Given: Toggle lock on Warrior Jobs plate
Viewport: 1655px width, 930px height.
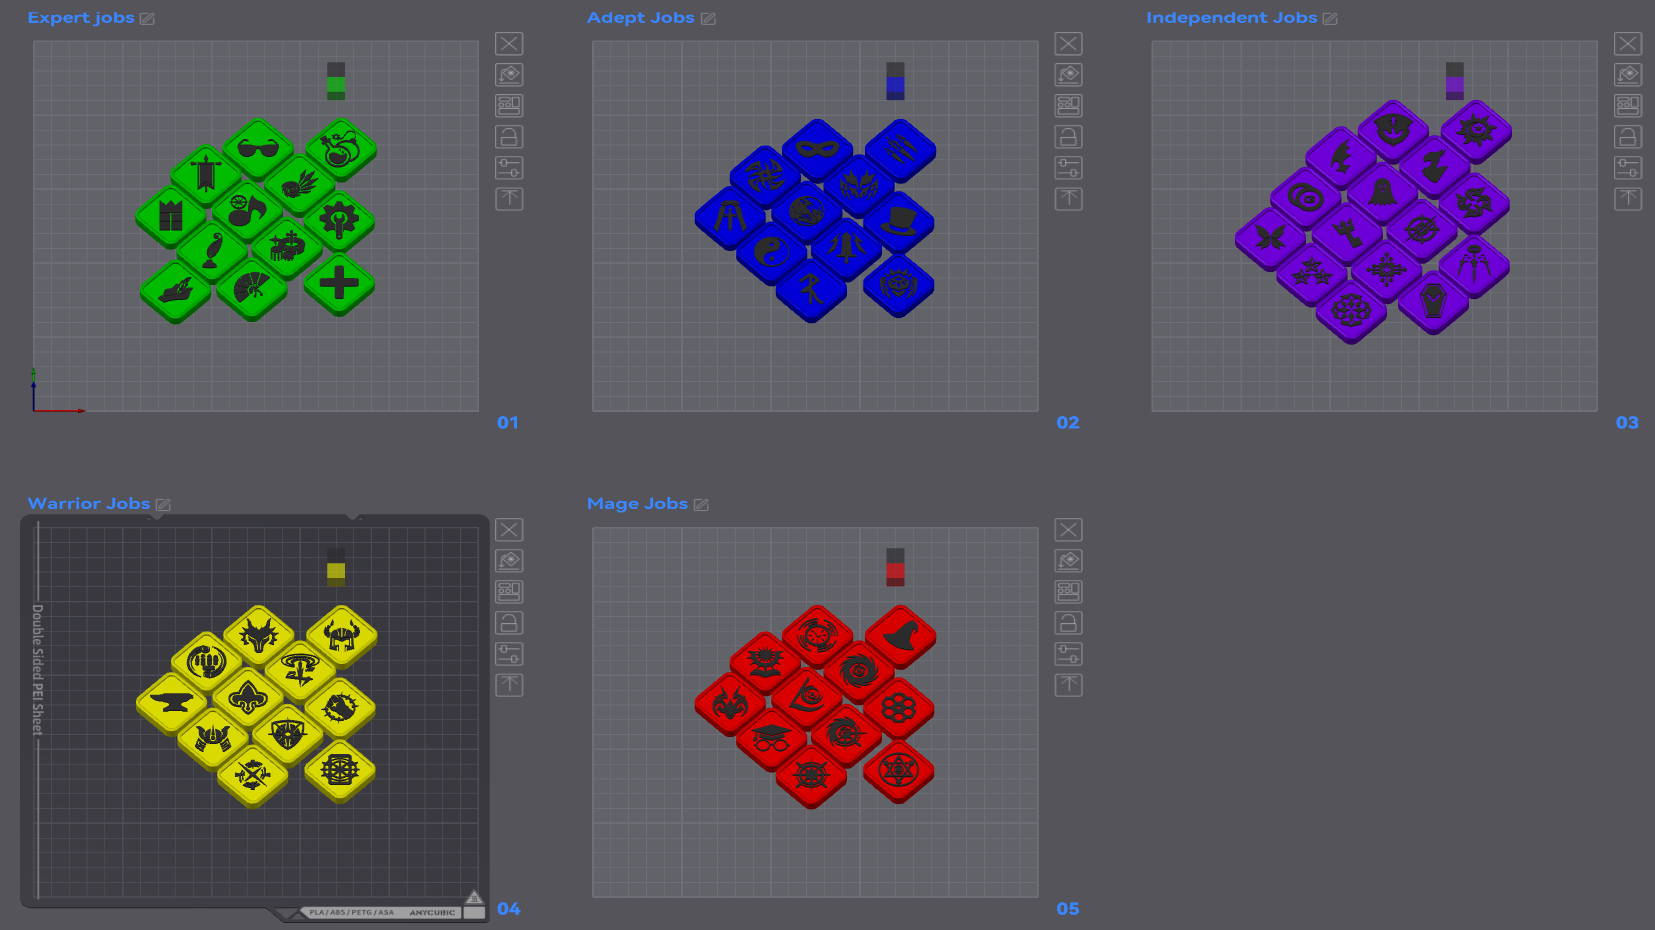Looking at the screenshot, I should [x=509, y=622].
